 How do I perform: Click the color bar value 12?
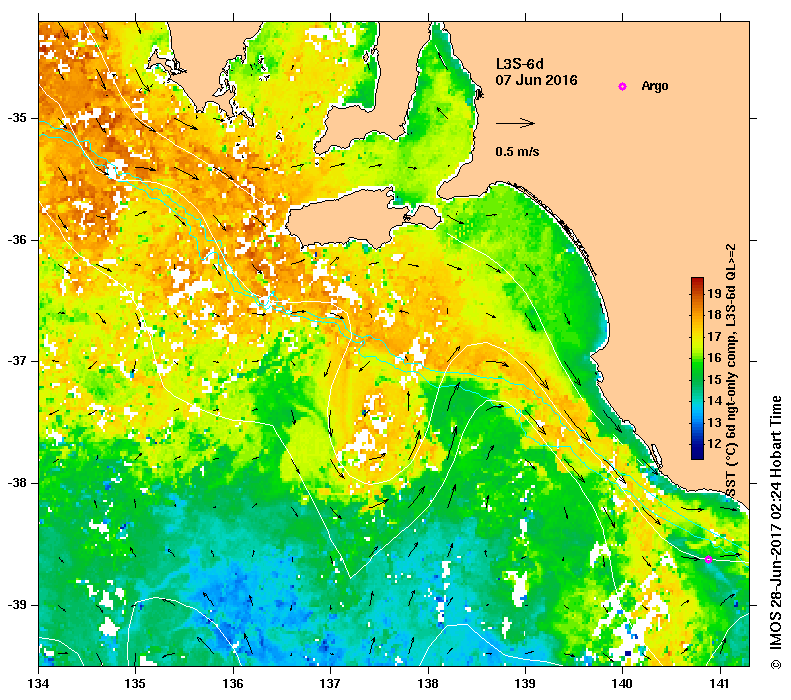coord(714,444)
